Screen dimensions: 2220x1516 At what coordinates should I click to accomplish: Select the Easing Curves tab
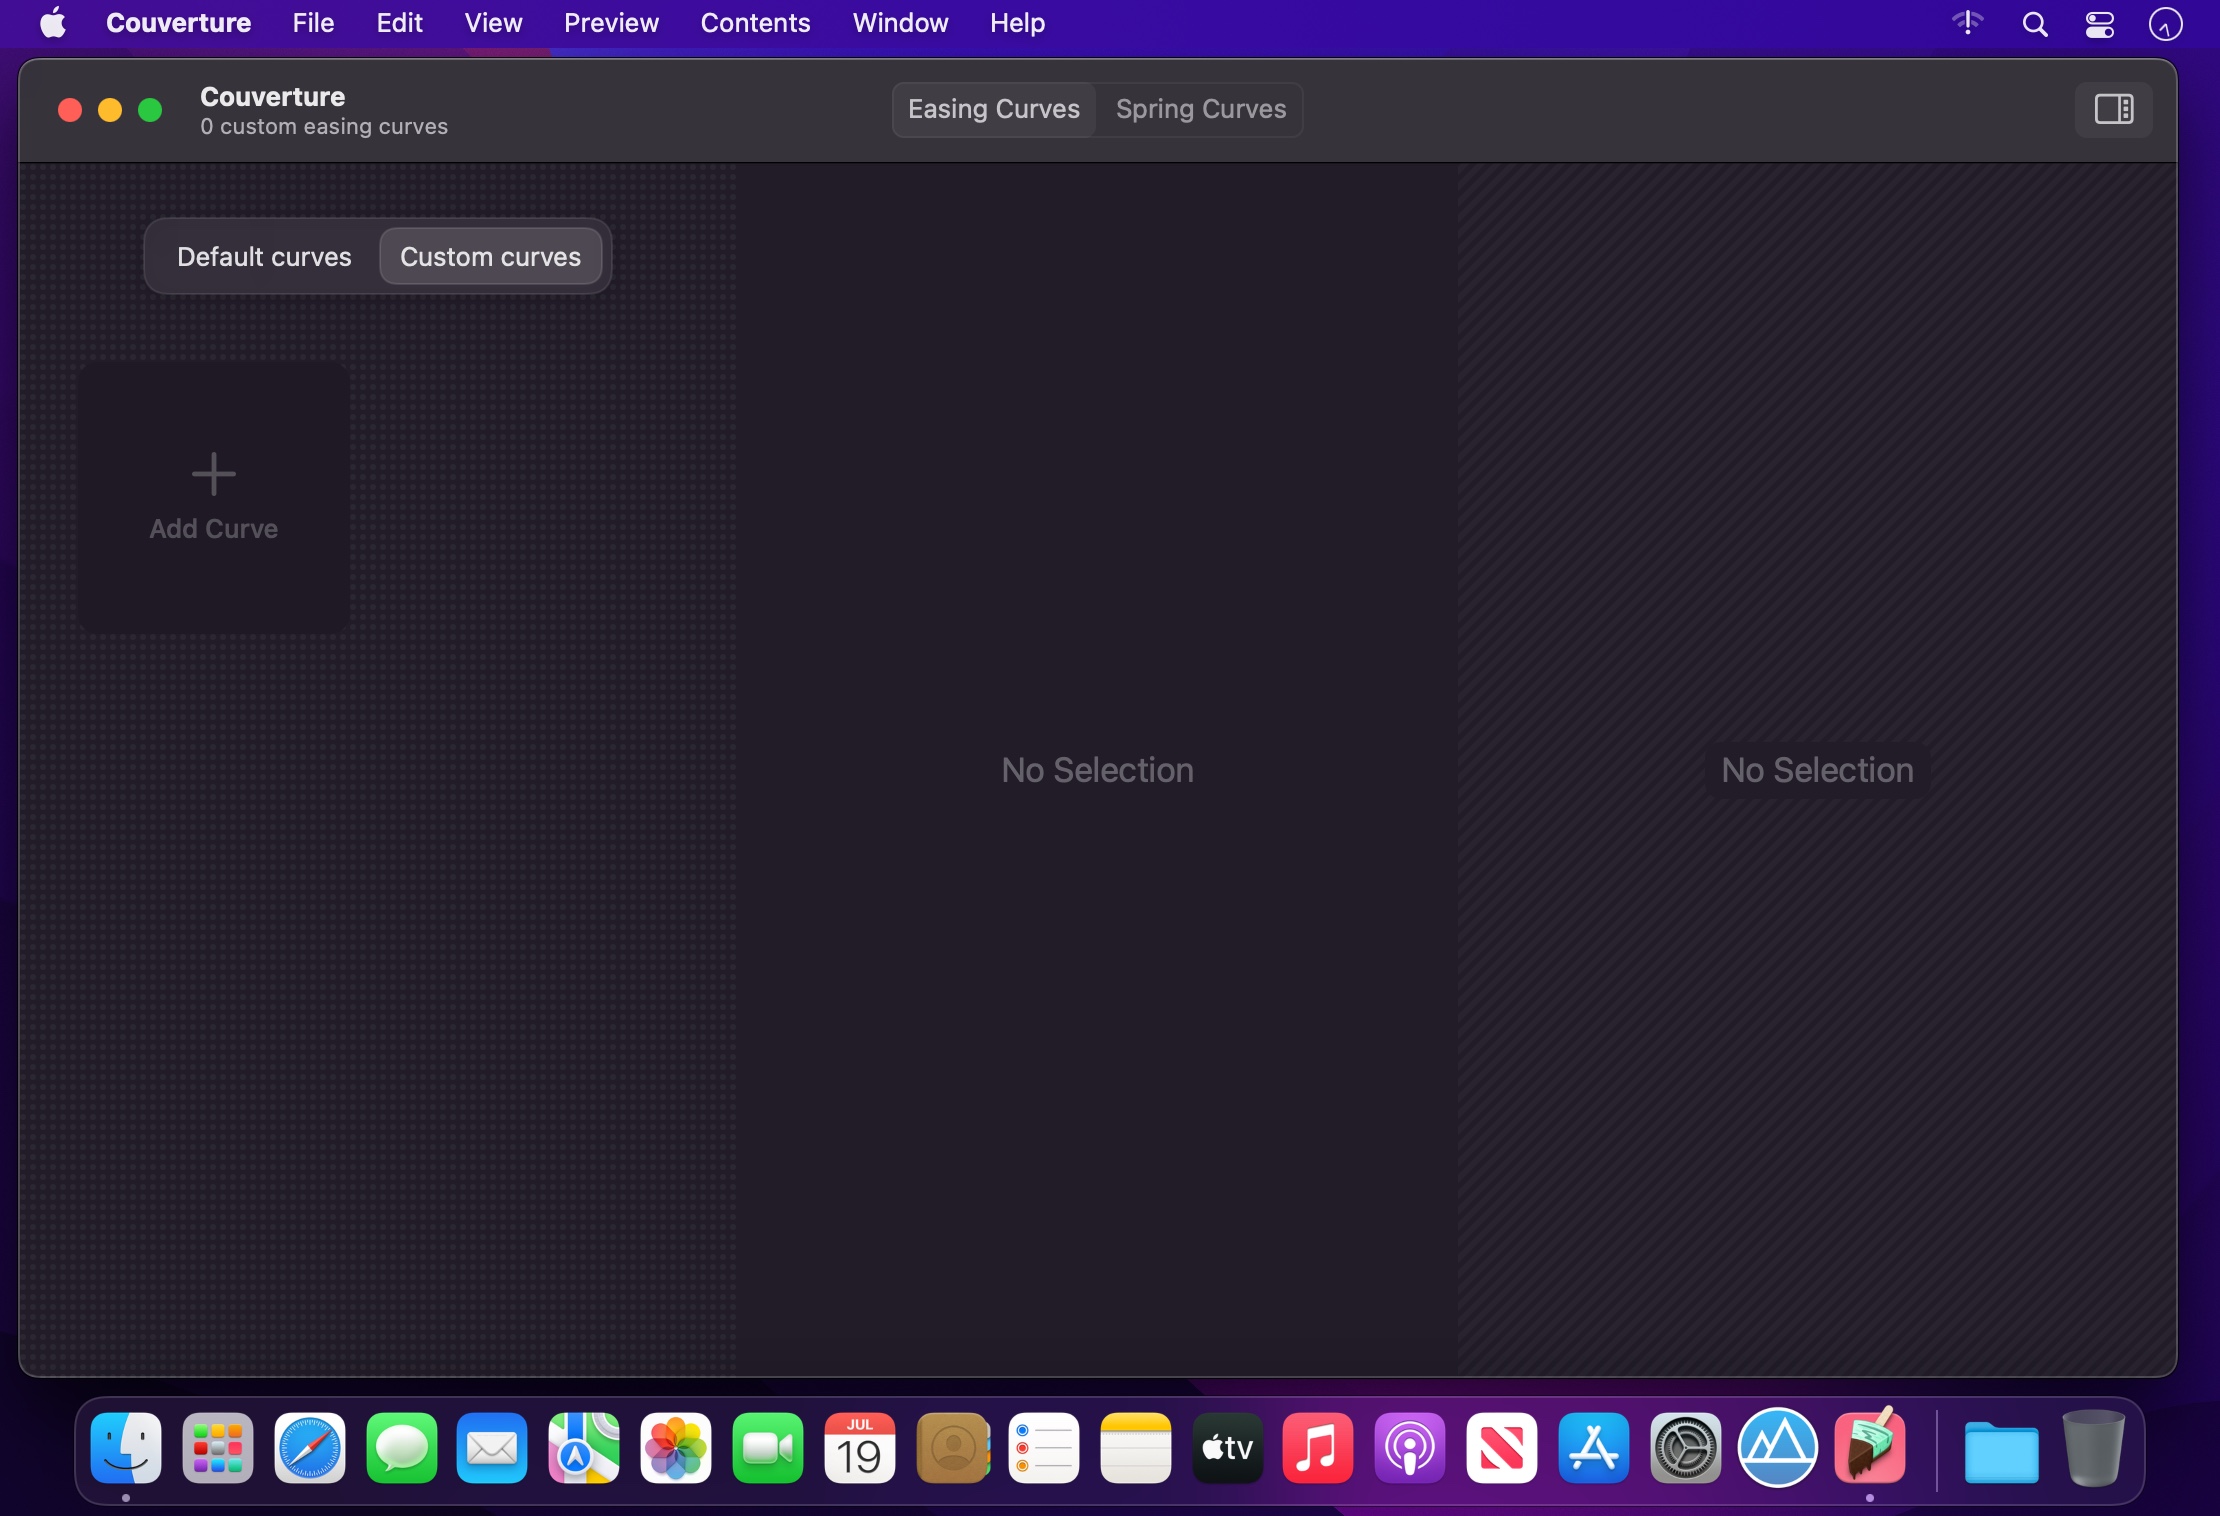[993, 109]
